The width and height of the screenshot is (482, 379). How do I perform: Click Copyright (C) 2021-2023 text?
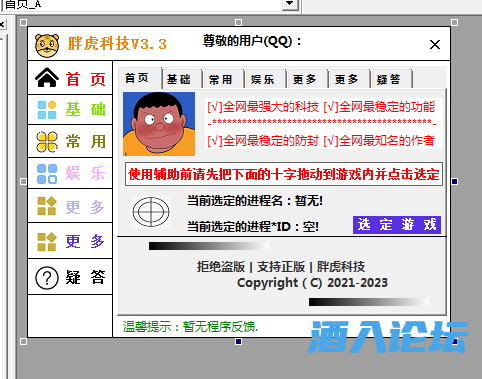[x=312, y=283]
